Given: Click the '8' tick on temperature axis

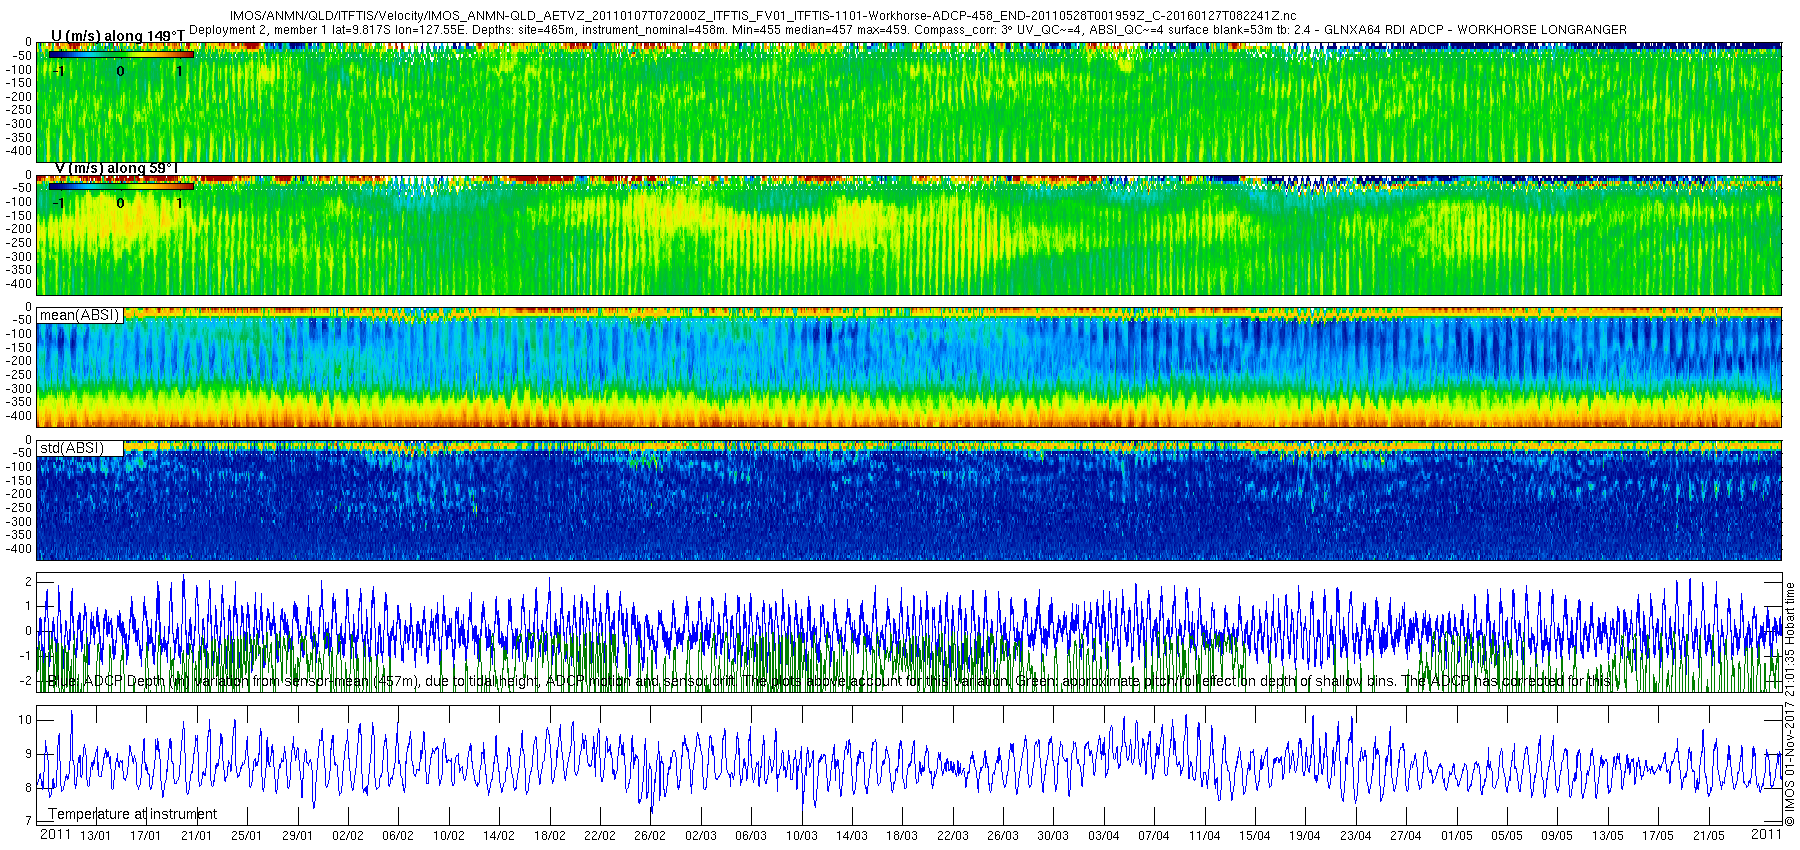Looking at the screenshot, I should (x=28, y=788).
